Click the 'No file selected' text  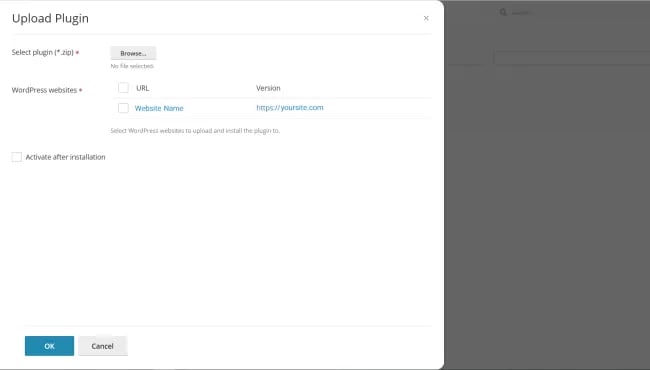(x=132, y=66)
